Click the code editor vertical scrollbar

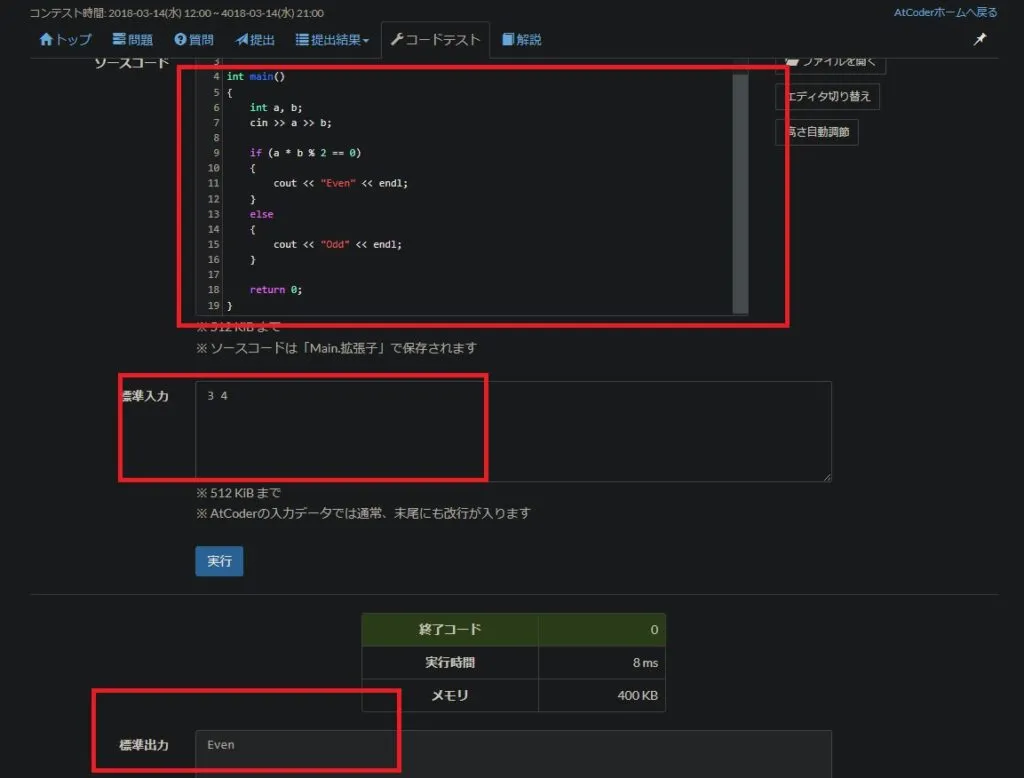[740, 190]
